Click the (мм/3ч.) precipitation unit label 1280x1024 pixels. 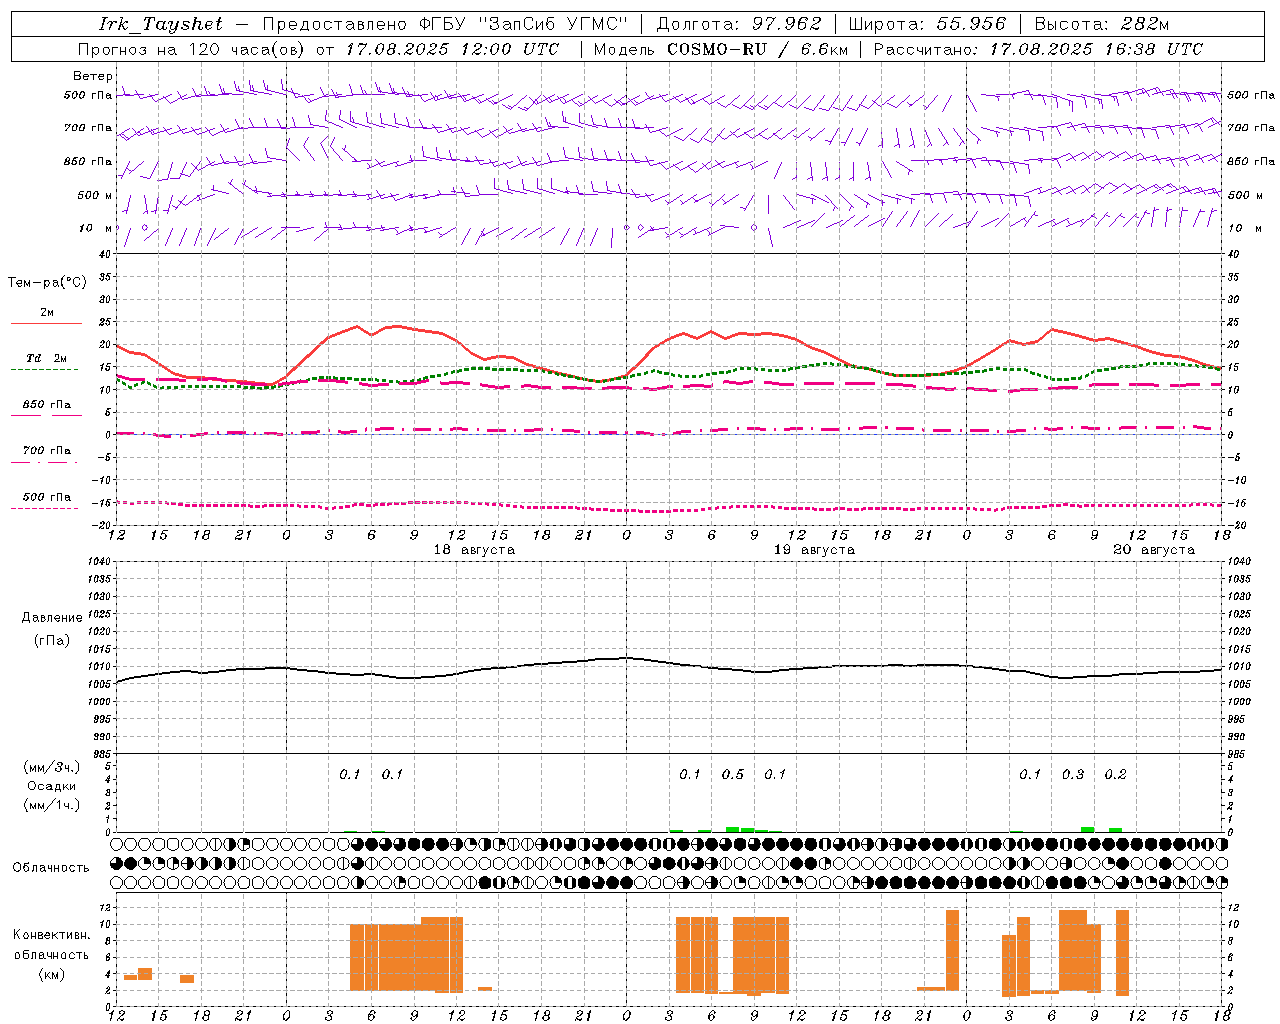tap(52, 767)
